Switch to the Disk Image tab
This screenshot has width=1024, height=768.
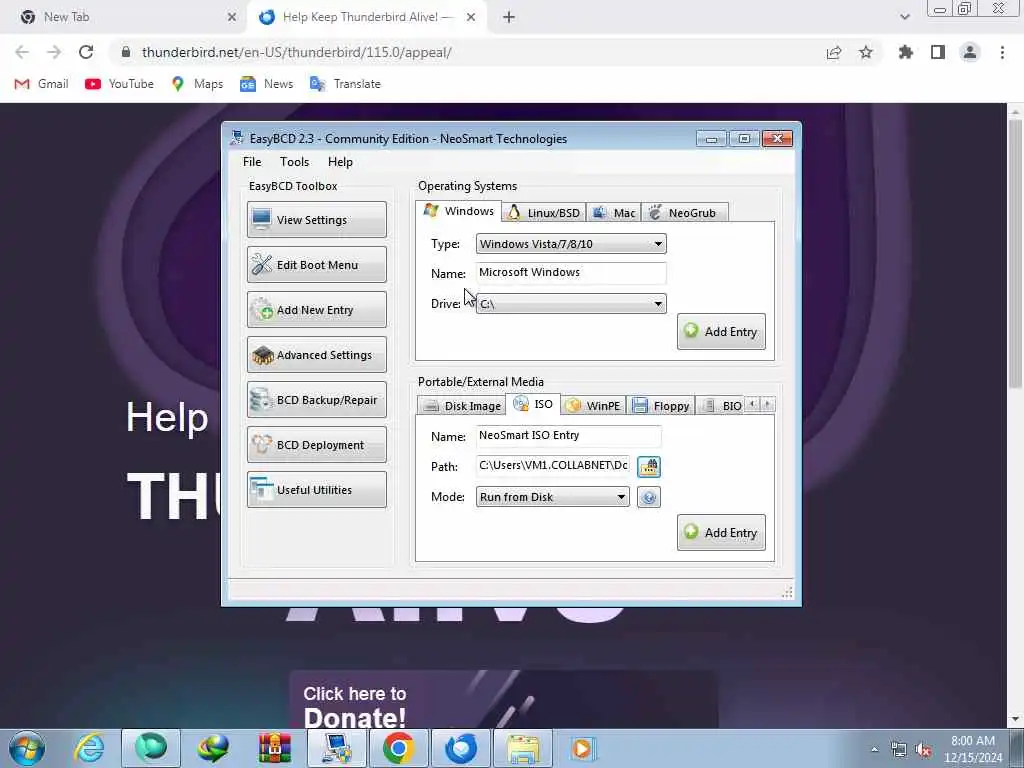462,406
